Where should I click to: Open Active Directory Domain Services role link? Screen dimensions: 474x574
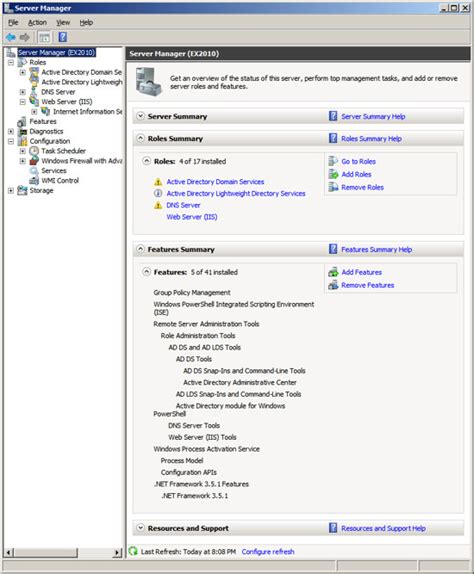pos(215,182)
